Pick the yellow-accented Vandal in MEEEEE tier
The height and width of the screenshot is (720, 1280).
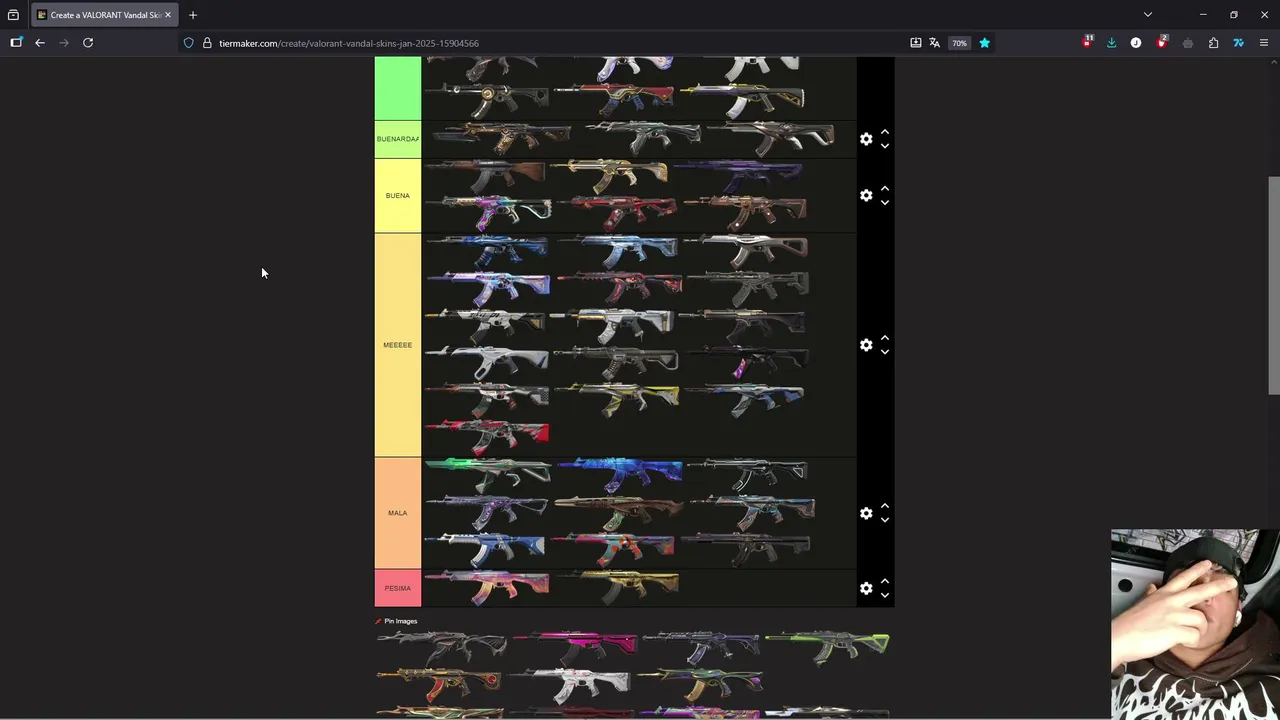[617, 400]
